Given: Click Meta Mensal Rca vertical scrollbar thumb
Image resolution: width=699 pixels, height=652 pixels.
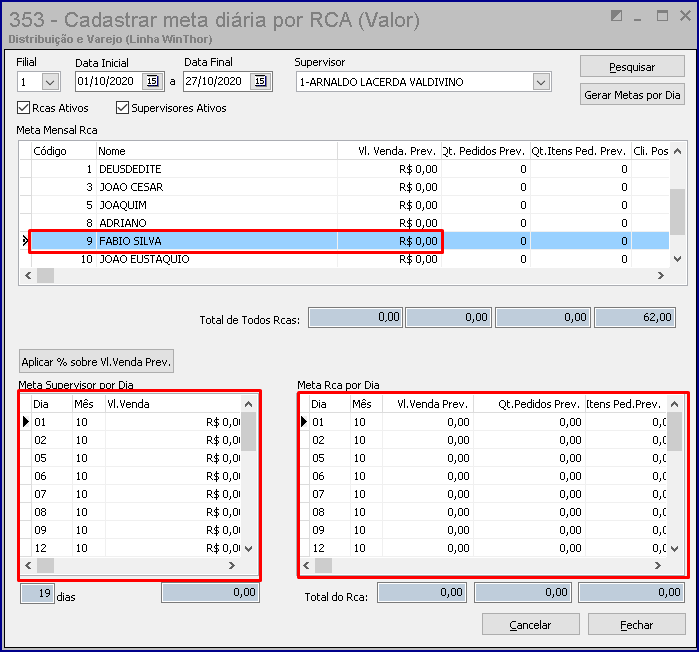Looking at the screenshot, I should [x=677, y=212].
